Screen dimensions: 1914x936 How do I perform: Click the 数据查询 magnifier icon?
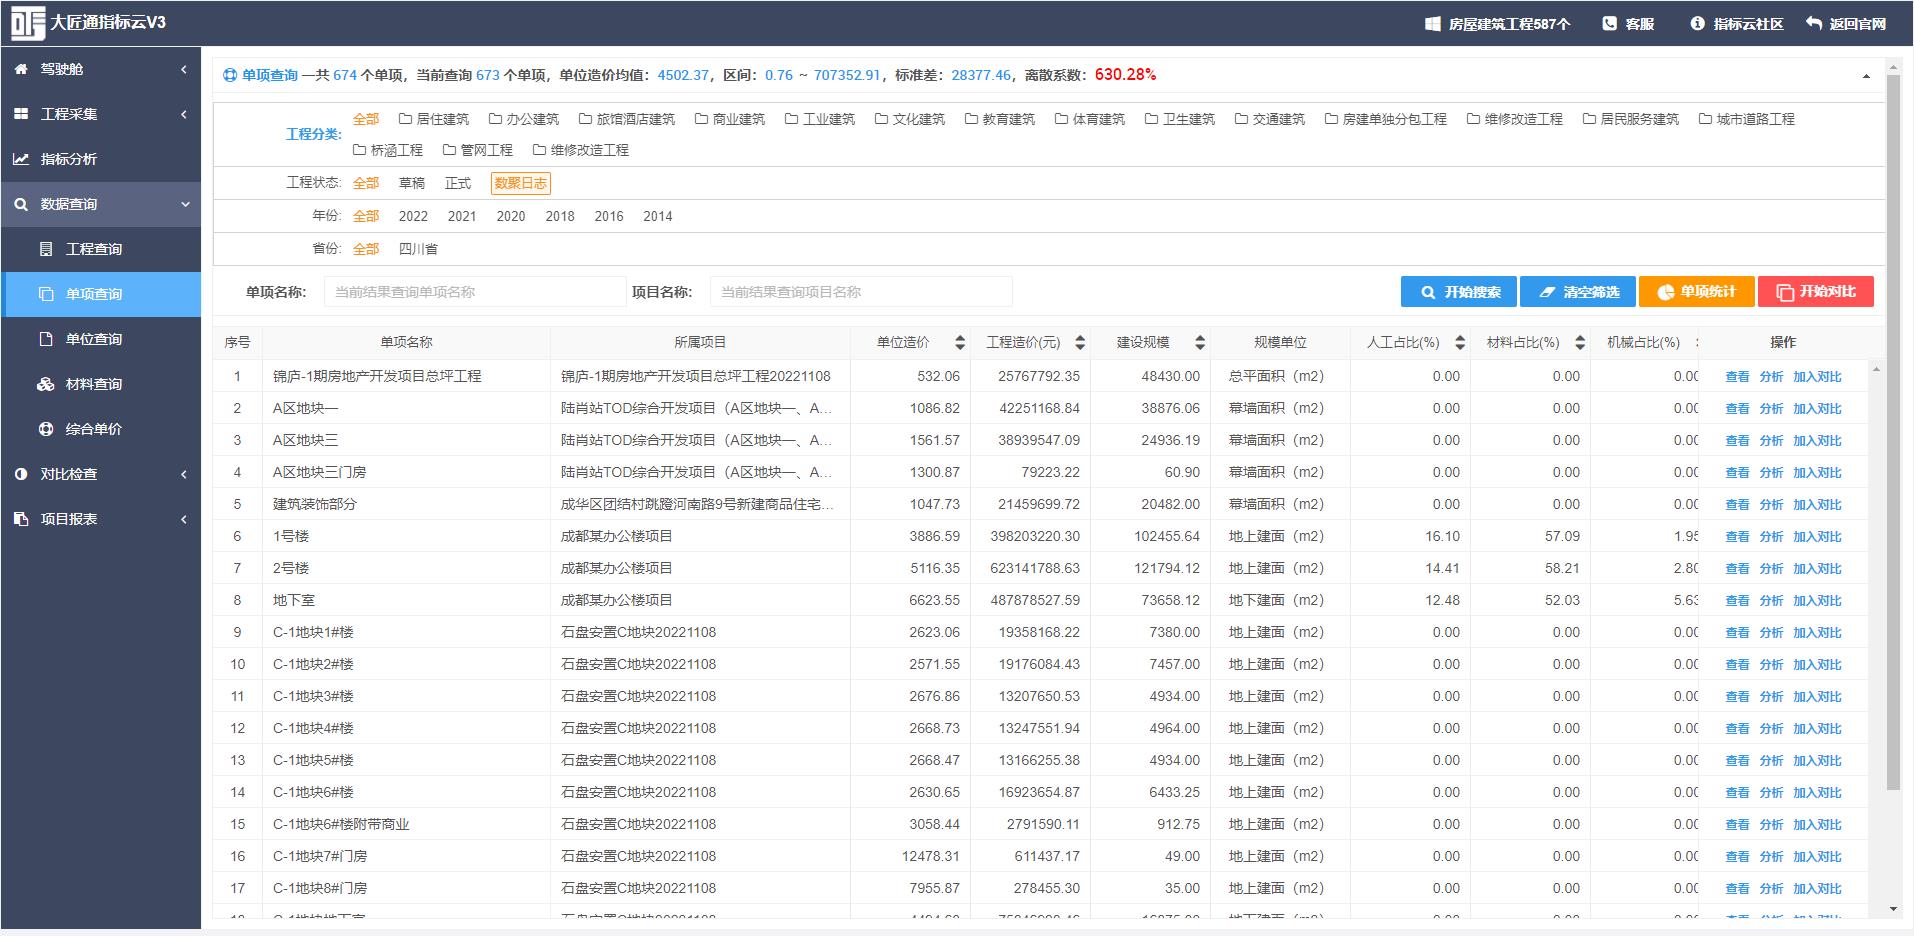(x=21, y=204)
